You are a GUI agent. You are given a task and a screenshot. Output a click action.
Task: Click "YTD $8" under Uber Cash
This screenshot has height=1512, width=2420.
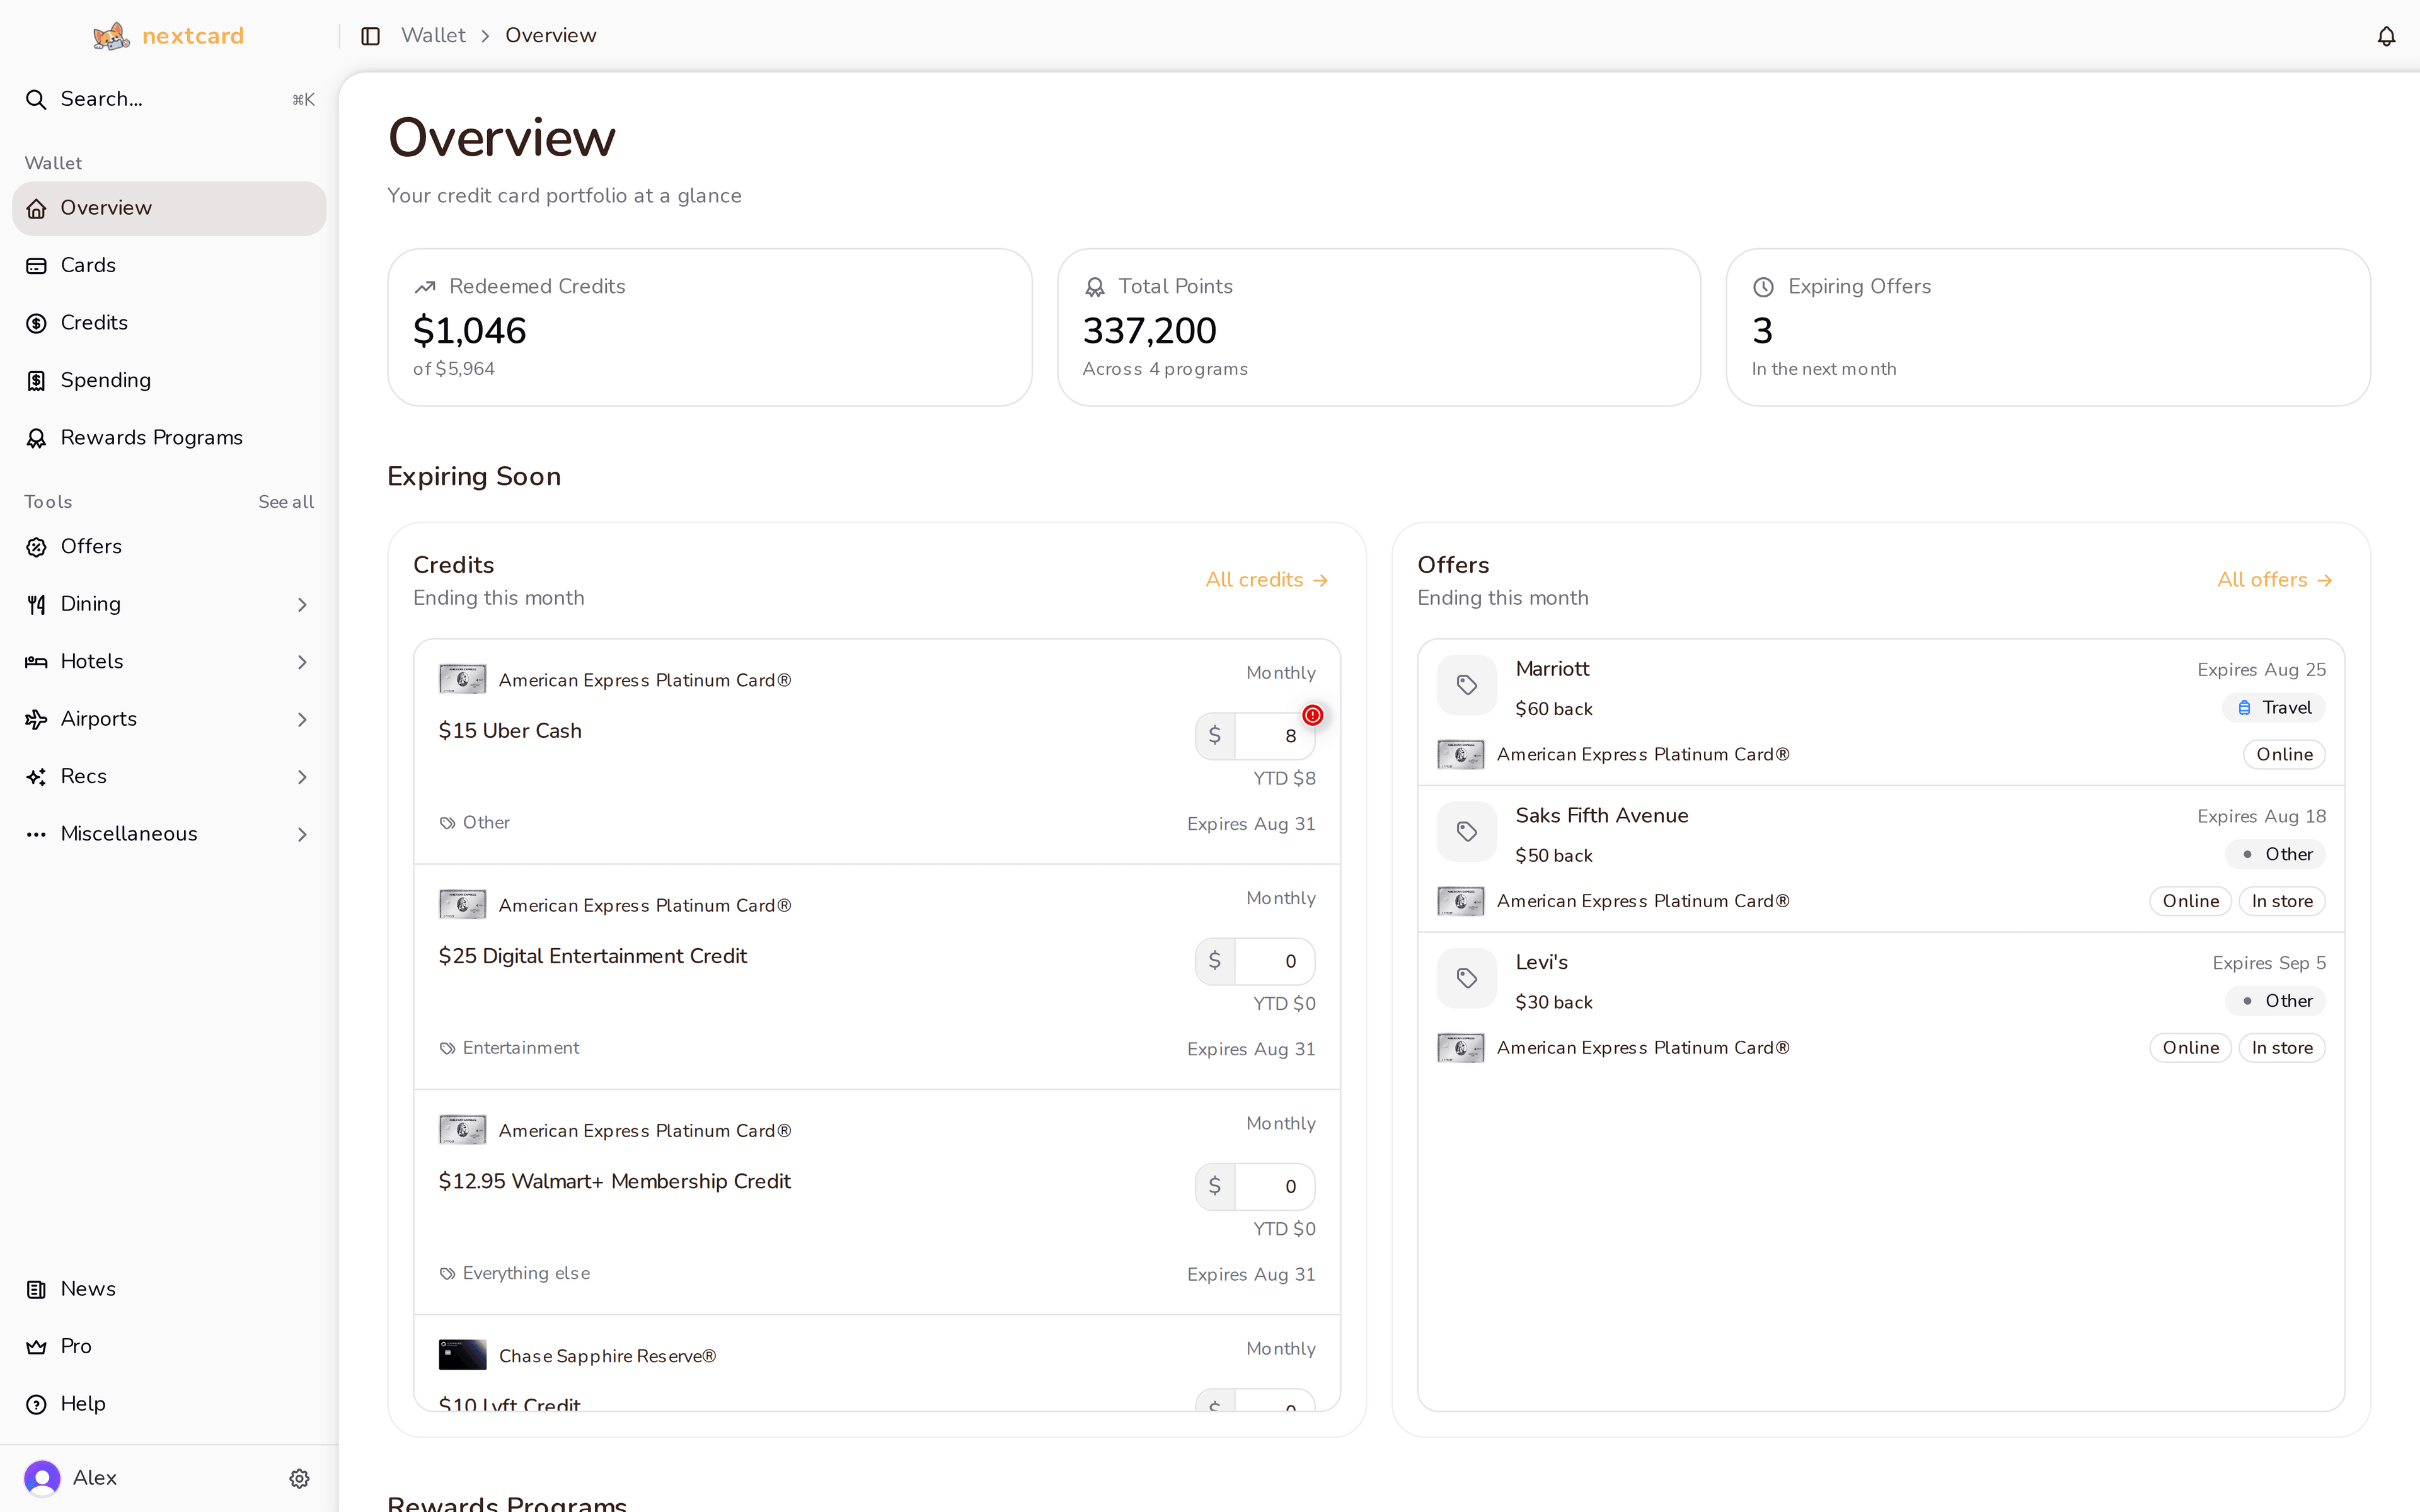coord(1284,778)
